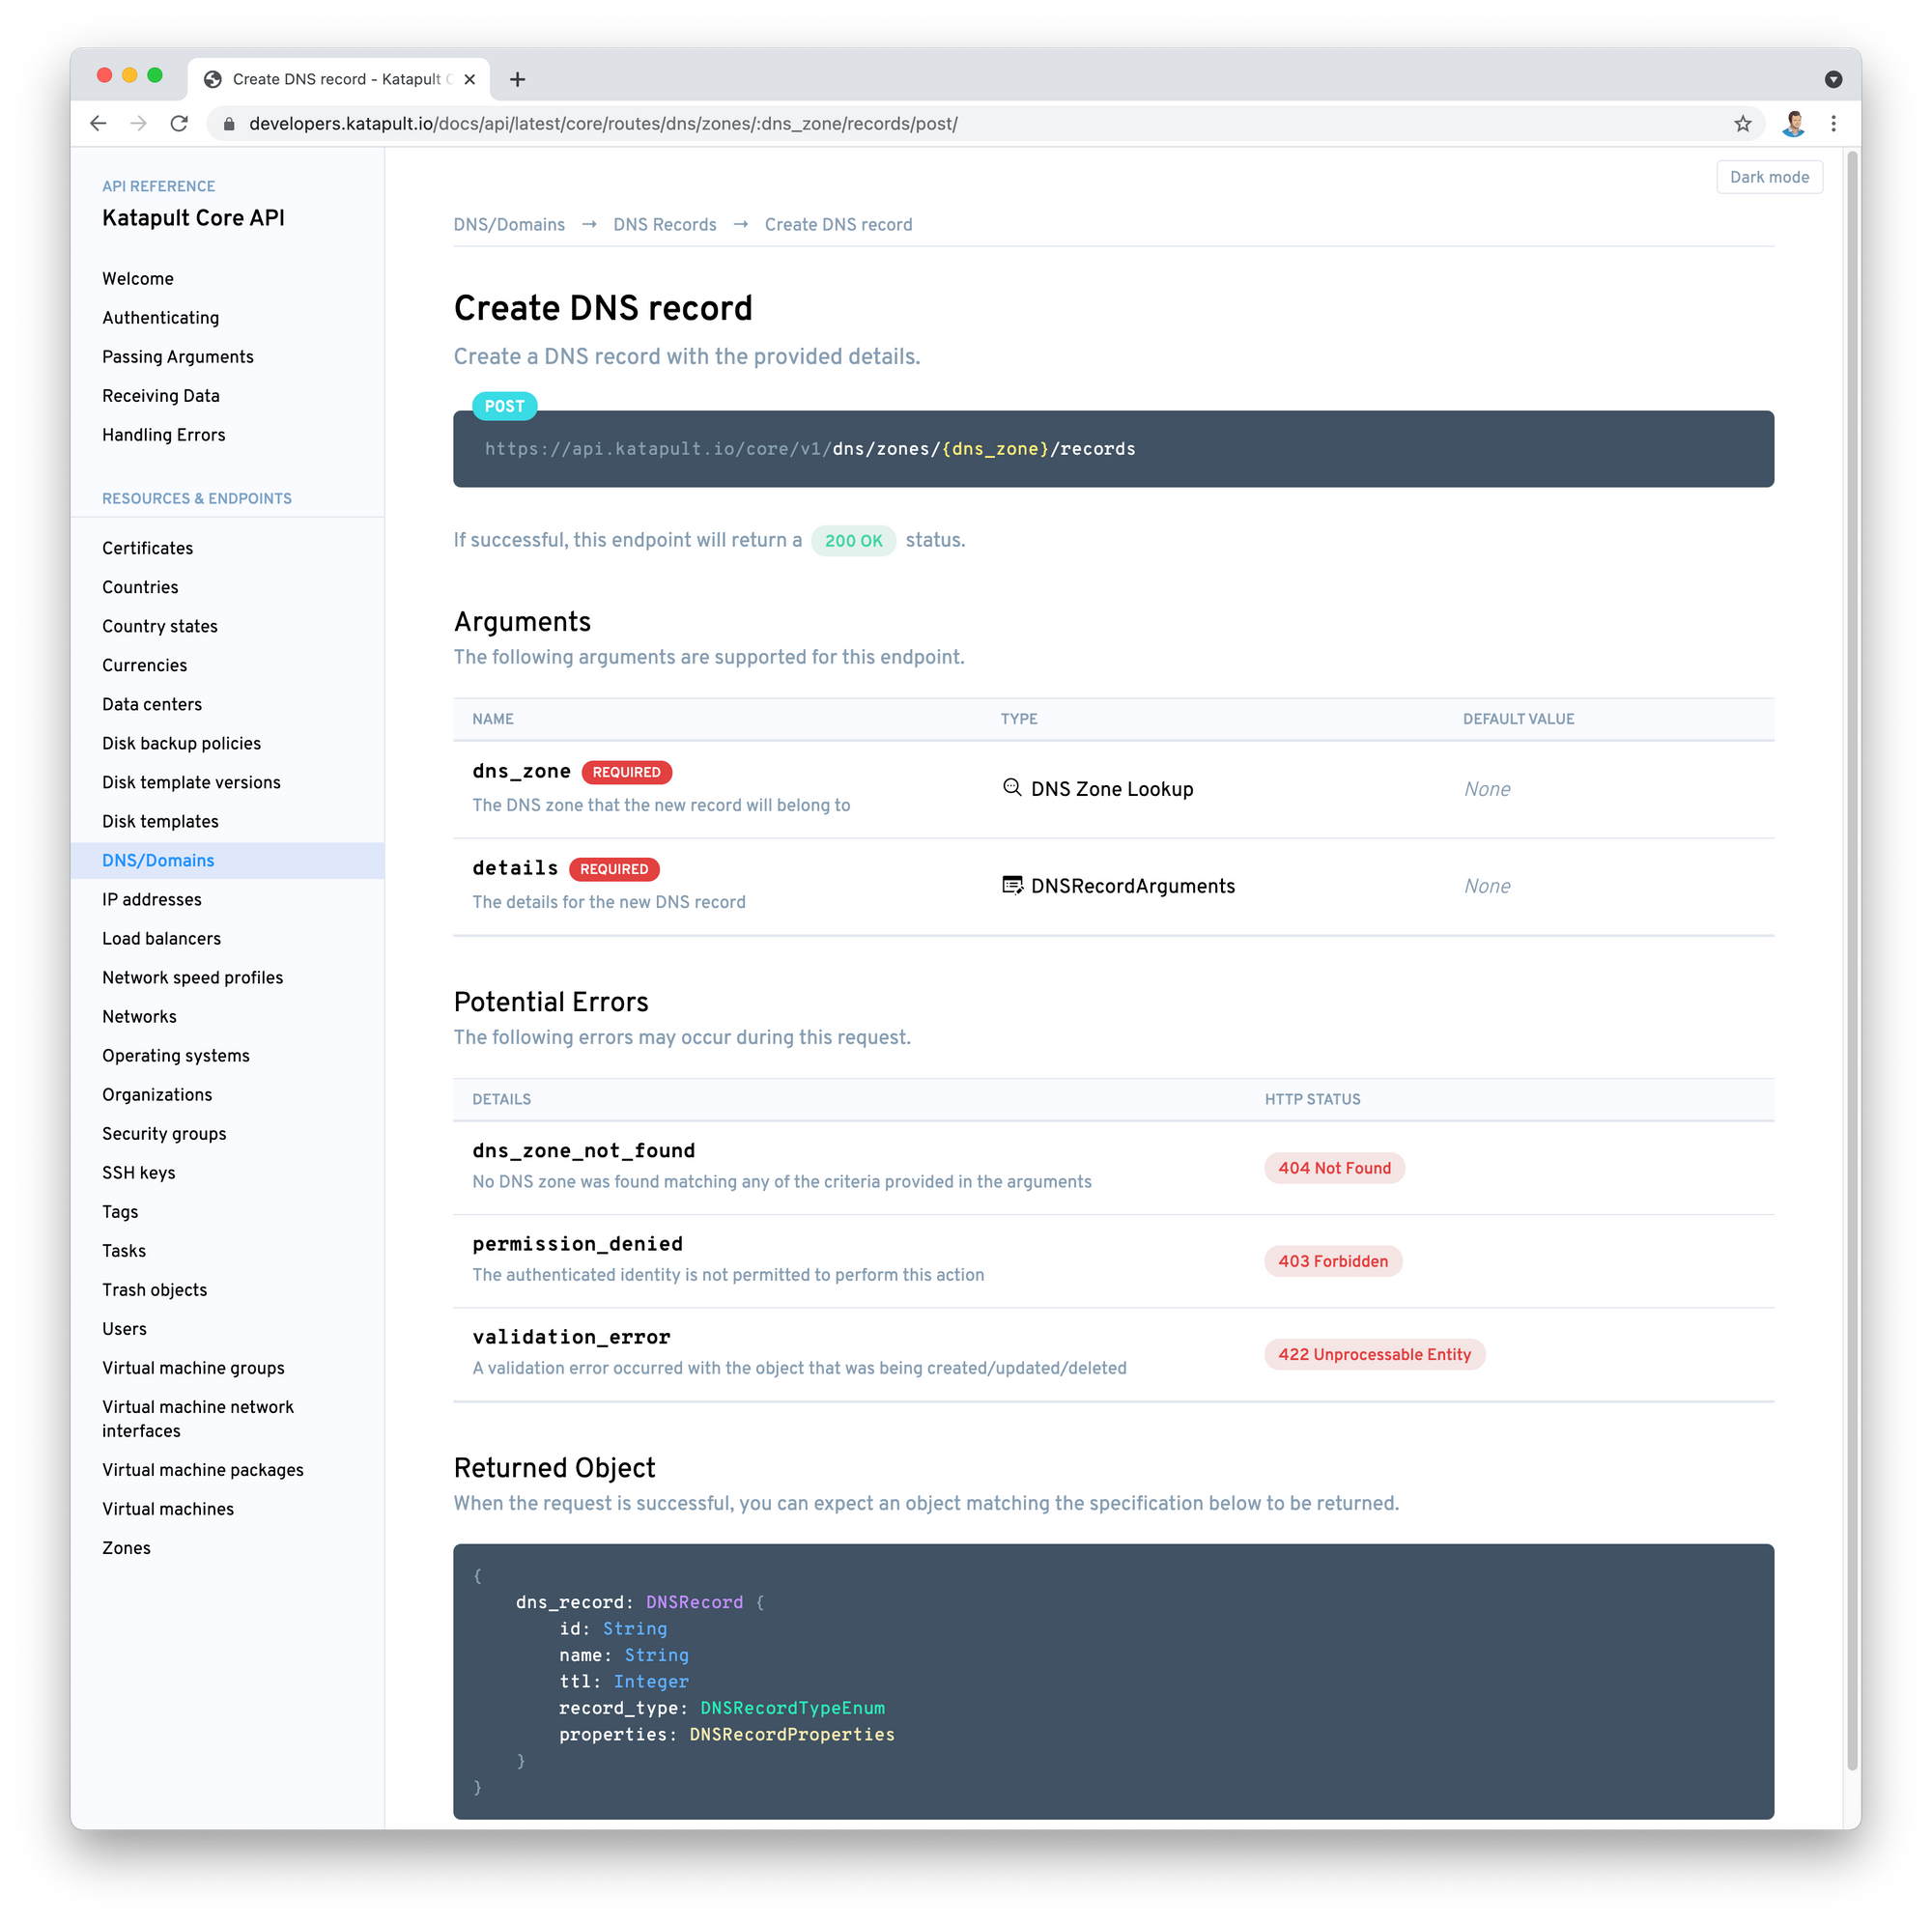
Task: Open Passing Arguments in the sidebar
Action: [178, 357]
